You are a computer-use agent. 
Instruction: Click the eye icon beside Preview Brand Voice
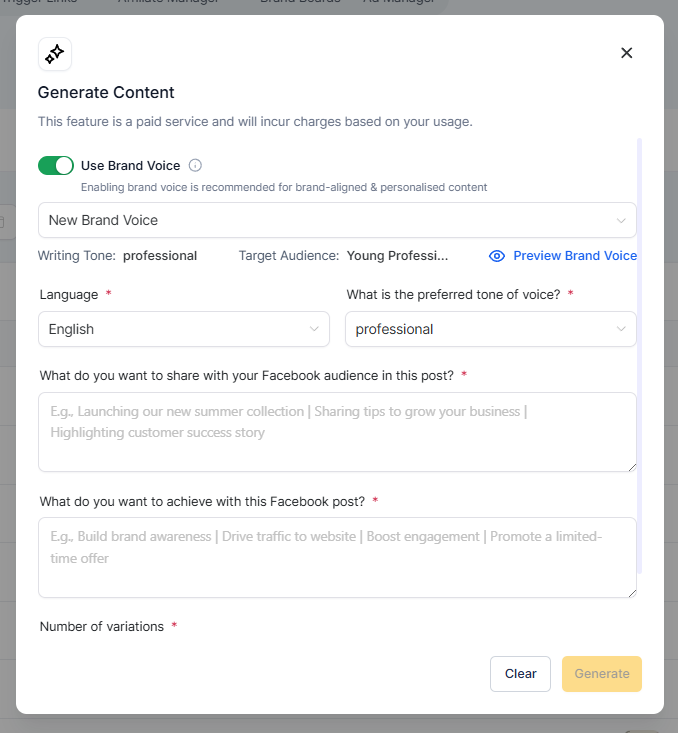click(497, 256)
